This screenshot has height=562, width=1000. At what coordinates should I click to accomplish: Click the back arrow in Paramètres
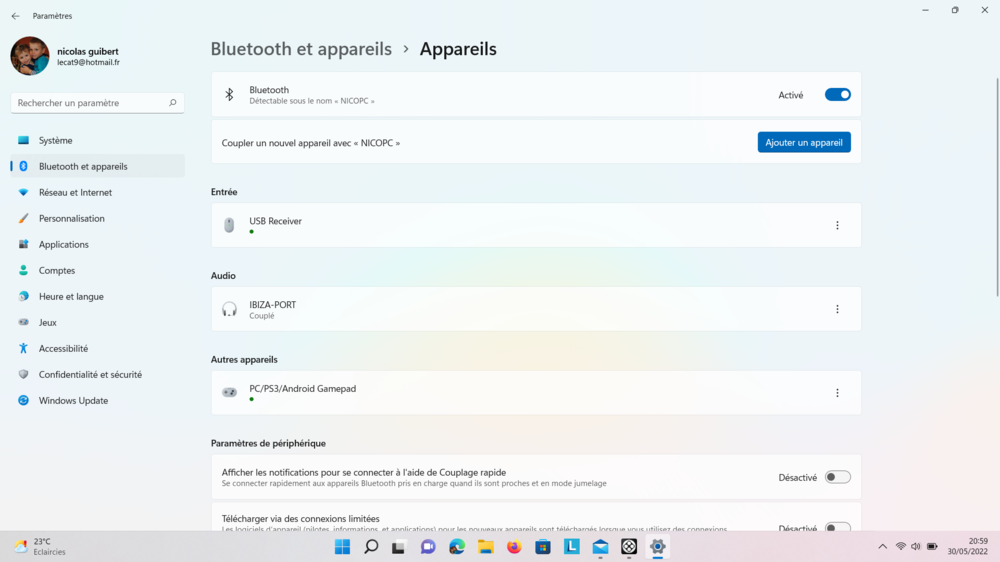[15, 16]
